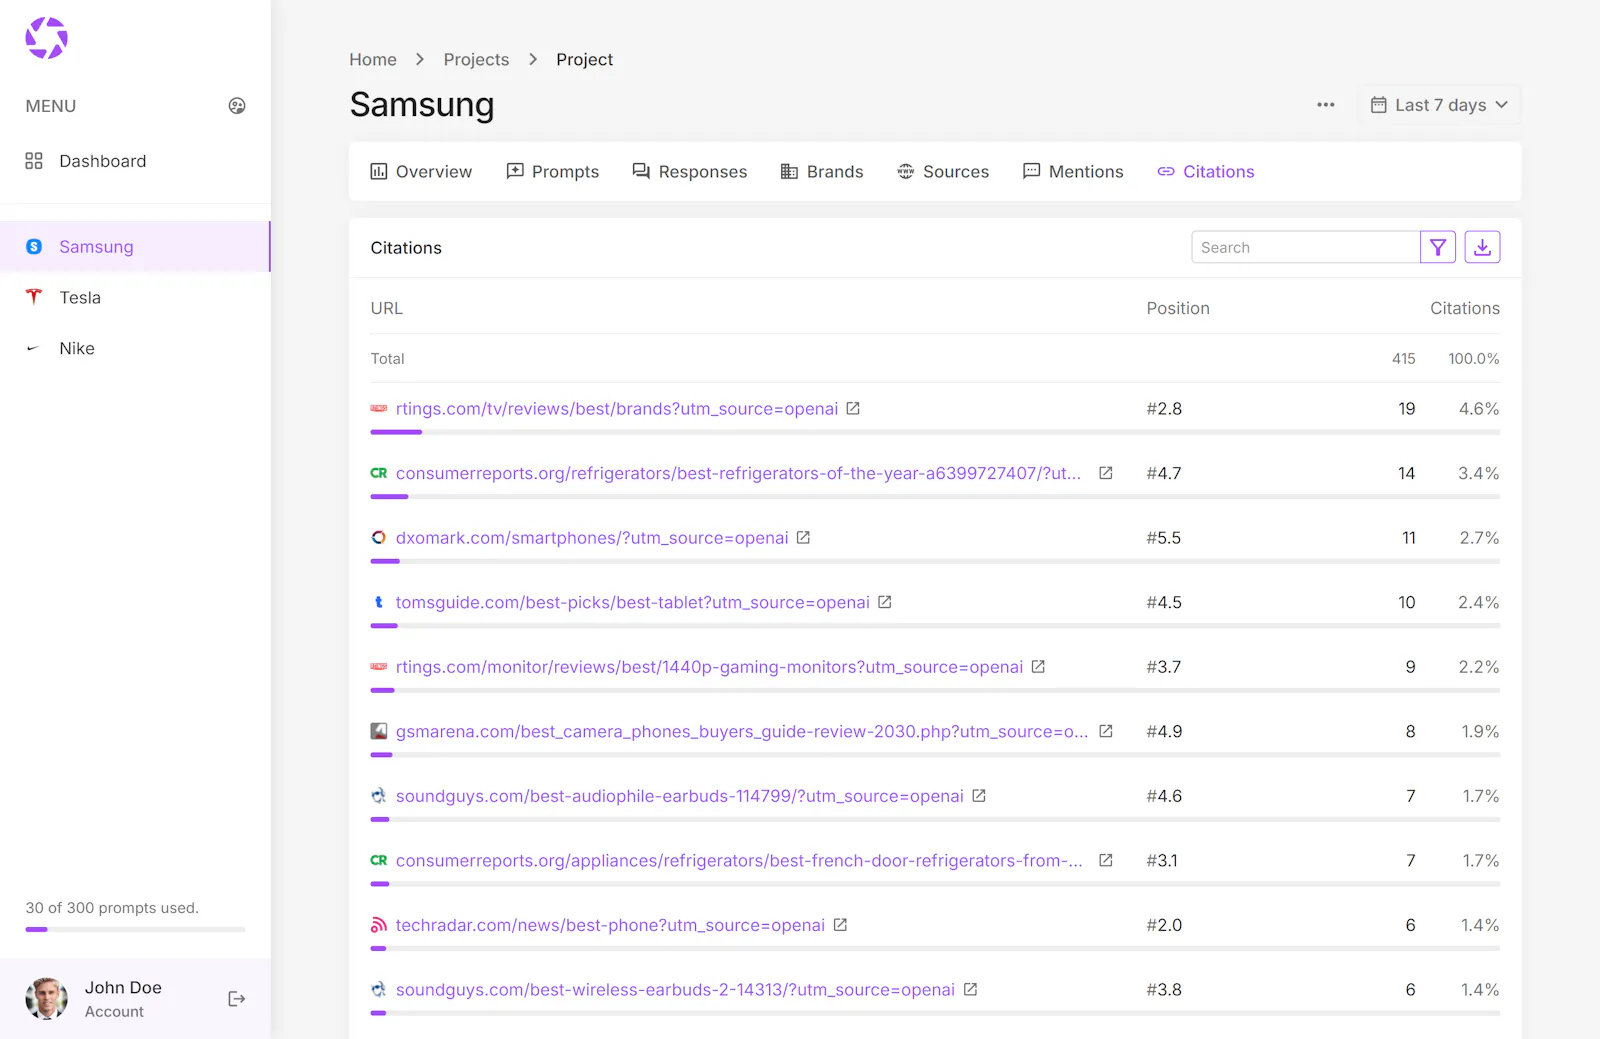This screenshot has height=1039, width=1600.
Task: Open external link icon for soundguys audiophile earbuds
Action: click(979, 796)
